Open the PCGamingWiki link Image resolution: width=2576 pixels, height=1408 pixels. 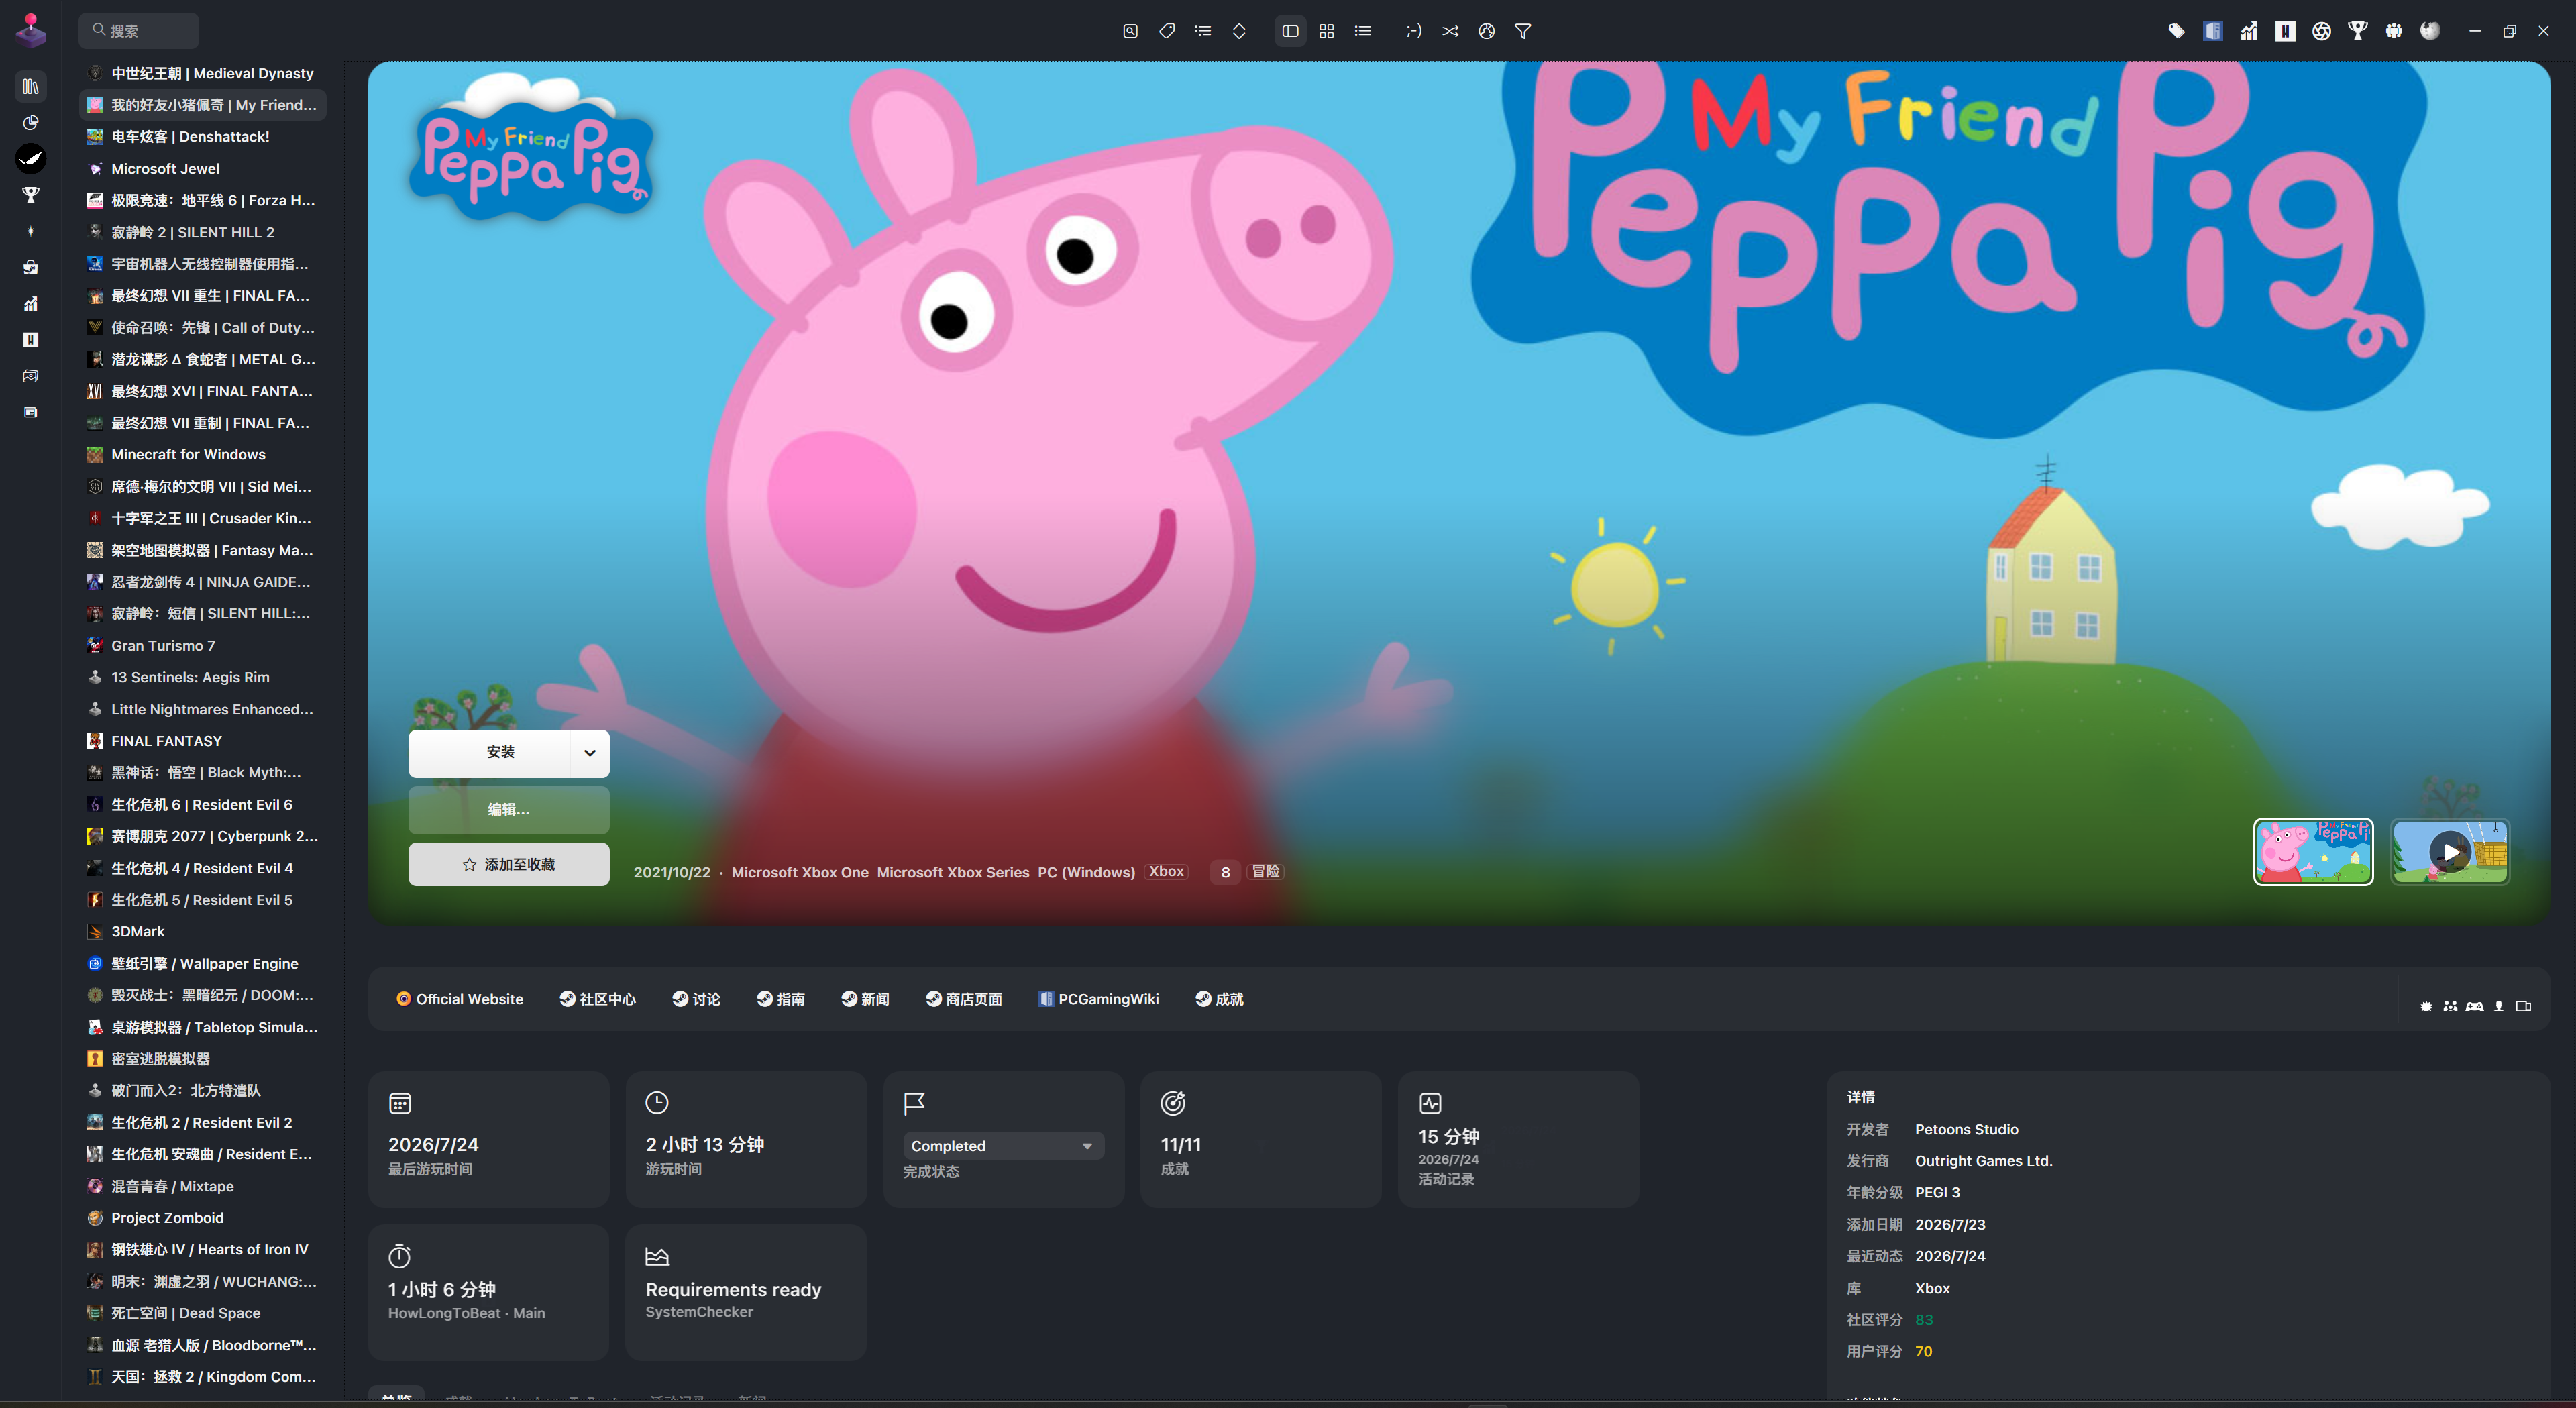1099,999
